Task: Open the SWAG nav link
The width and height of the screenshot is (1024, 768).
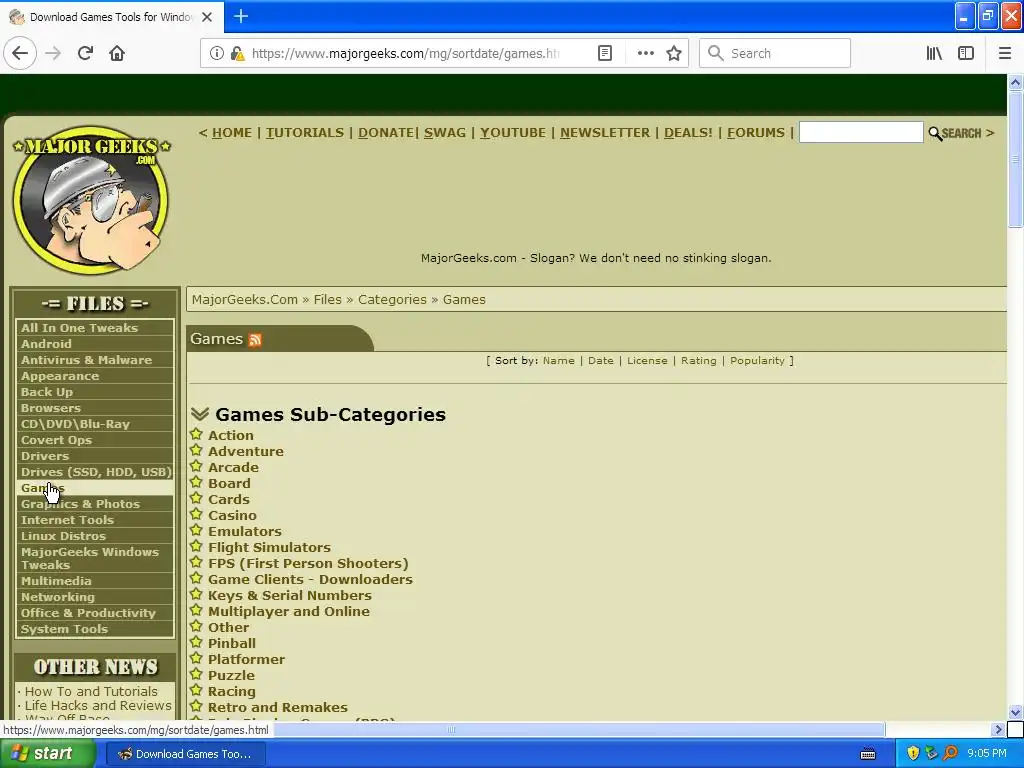Action: pos(445,133)
